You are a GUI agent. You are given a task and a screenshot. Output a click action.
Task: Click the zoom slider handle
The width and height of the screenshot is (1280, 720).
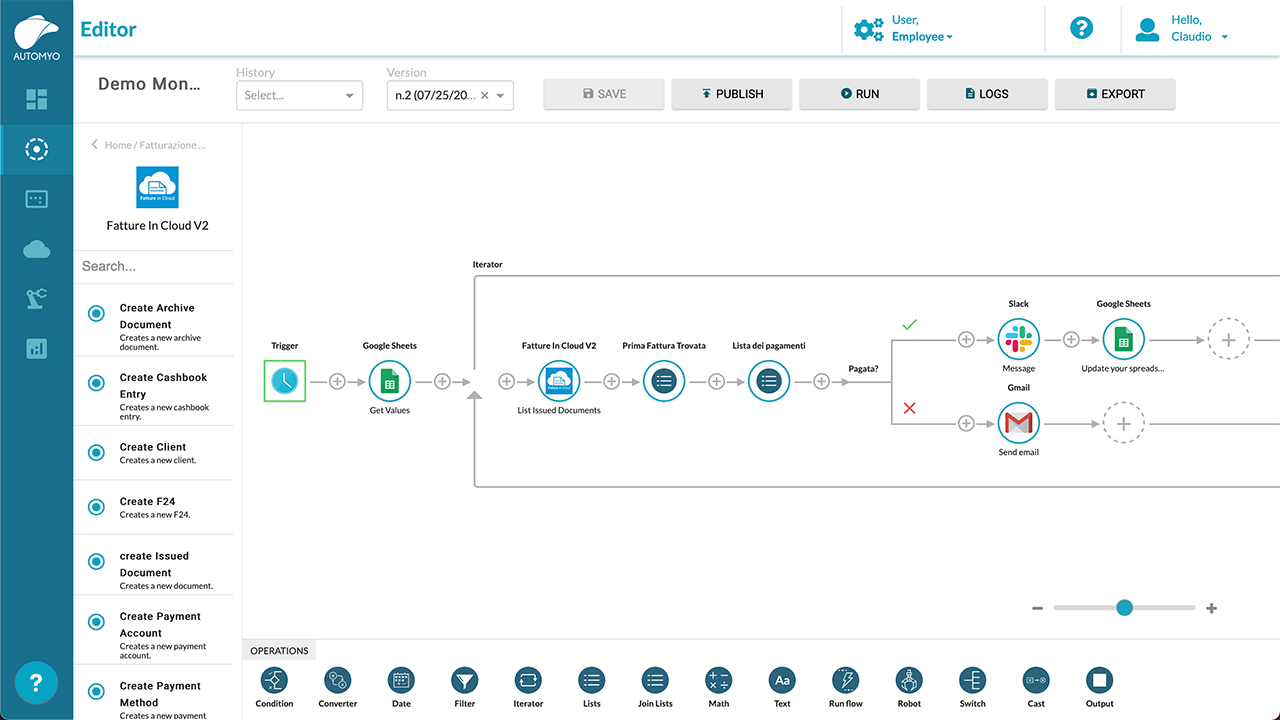click(x=1124, y=607)
